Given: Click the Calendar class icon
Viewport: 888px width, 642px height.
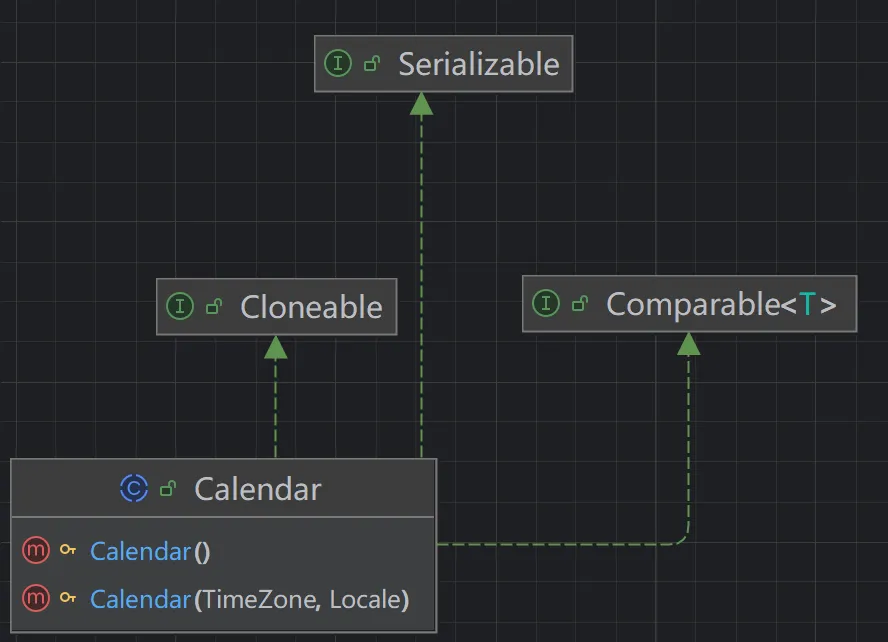Looking at the screenshot, I should tap(133, 489).
